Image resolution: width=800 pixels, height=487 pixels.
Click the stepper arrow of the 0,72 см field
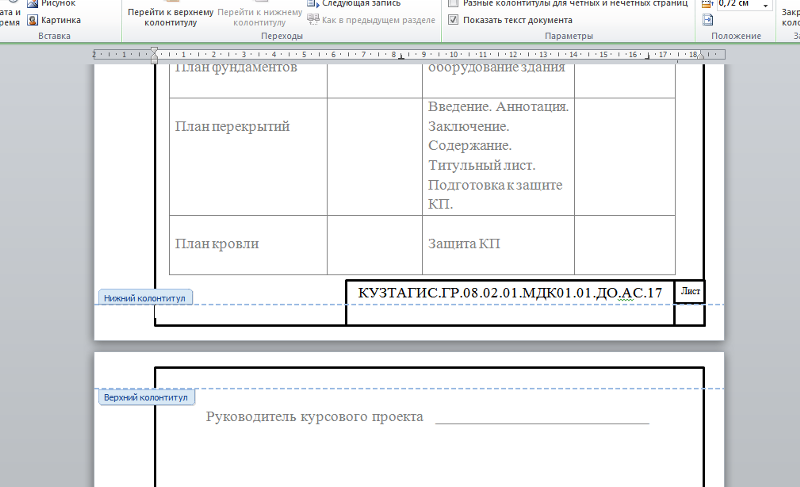[766, 4]
